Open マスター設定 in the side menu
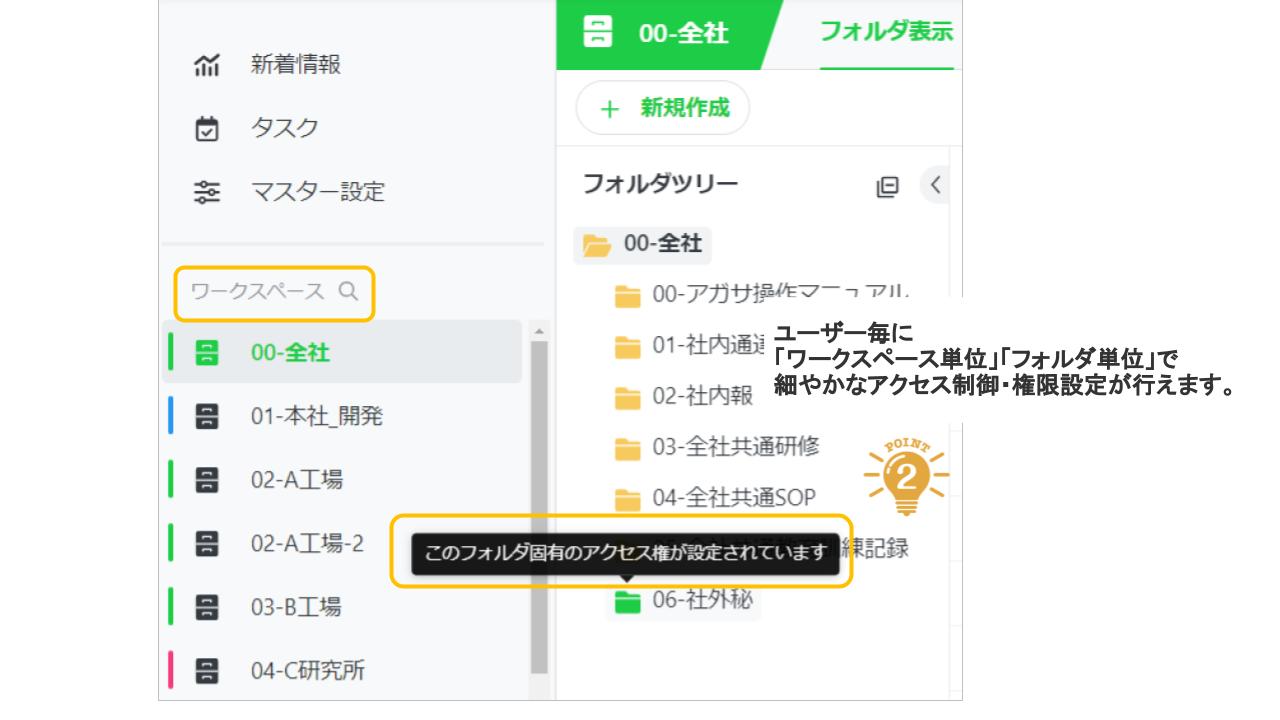The height and width of the screenshot is (720, 1280). pyautogui.click(x=317, y=192)
